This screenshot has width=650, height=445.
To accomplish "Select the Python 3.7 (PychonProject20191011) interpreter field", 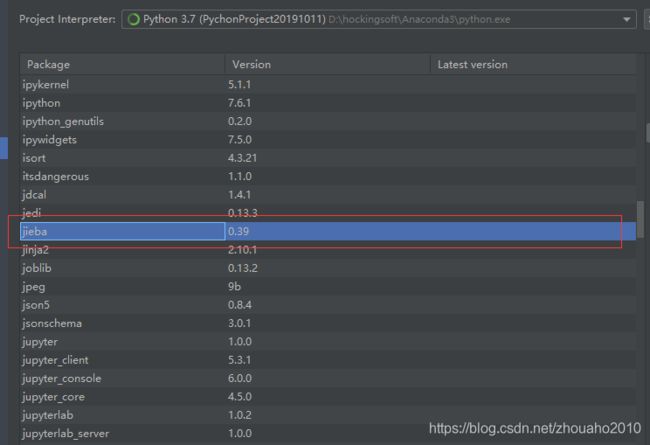I will (378, 19).
